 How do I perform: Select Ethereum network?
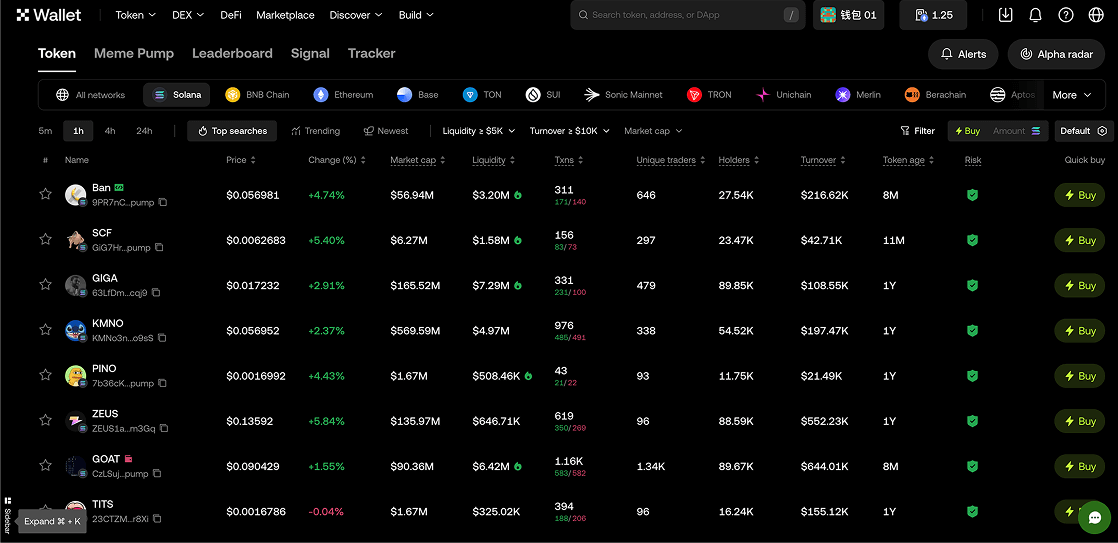point(343,95)
